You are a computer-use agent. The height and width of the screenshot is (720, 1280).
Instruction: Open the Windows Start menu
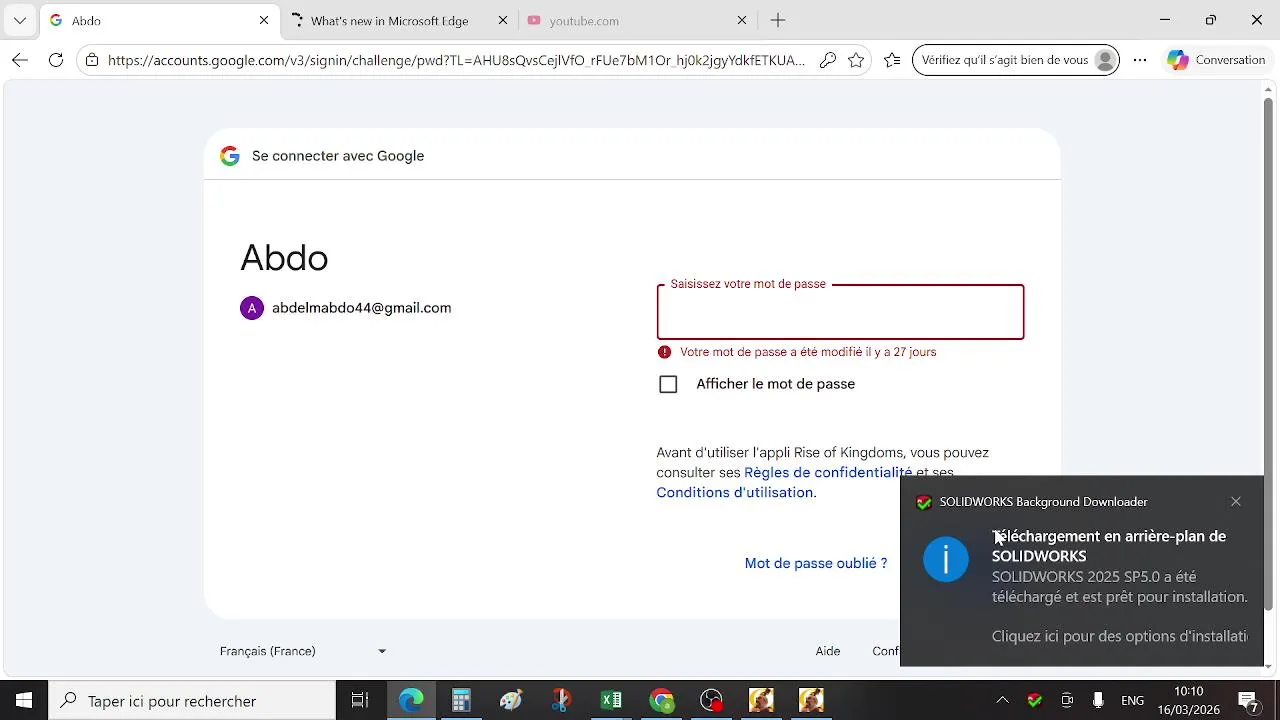click(24, 701)
